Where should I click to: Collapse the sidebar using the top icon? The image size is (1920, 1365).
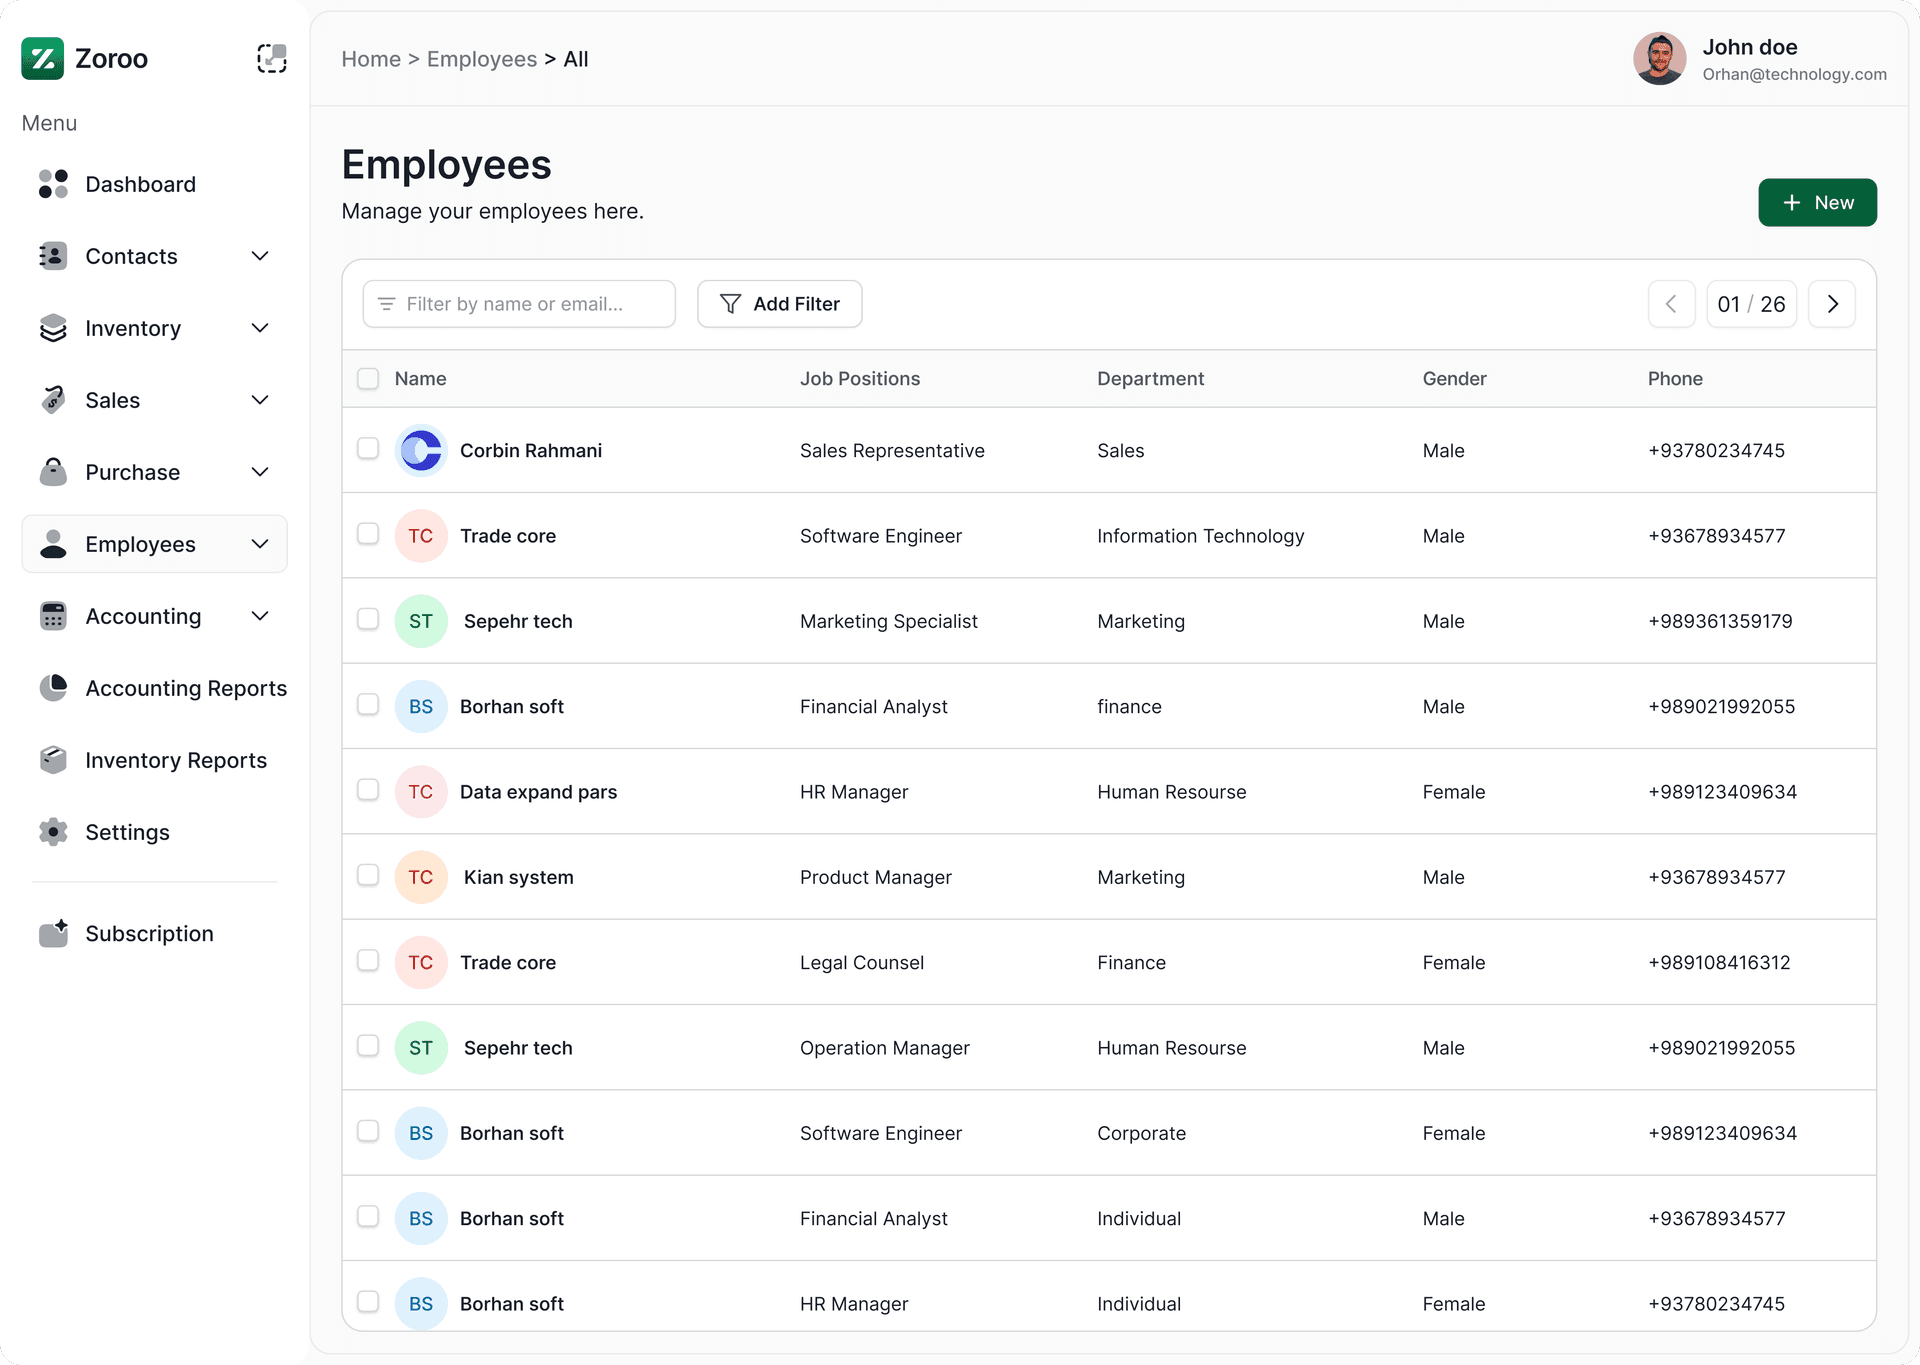(271, 58)
